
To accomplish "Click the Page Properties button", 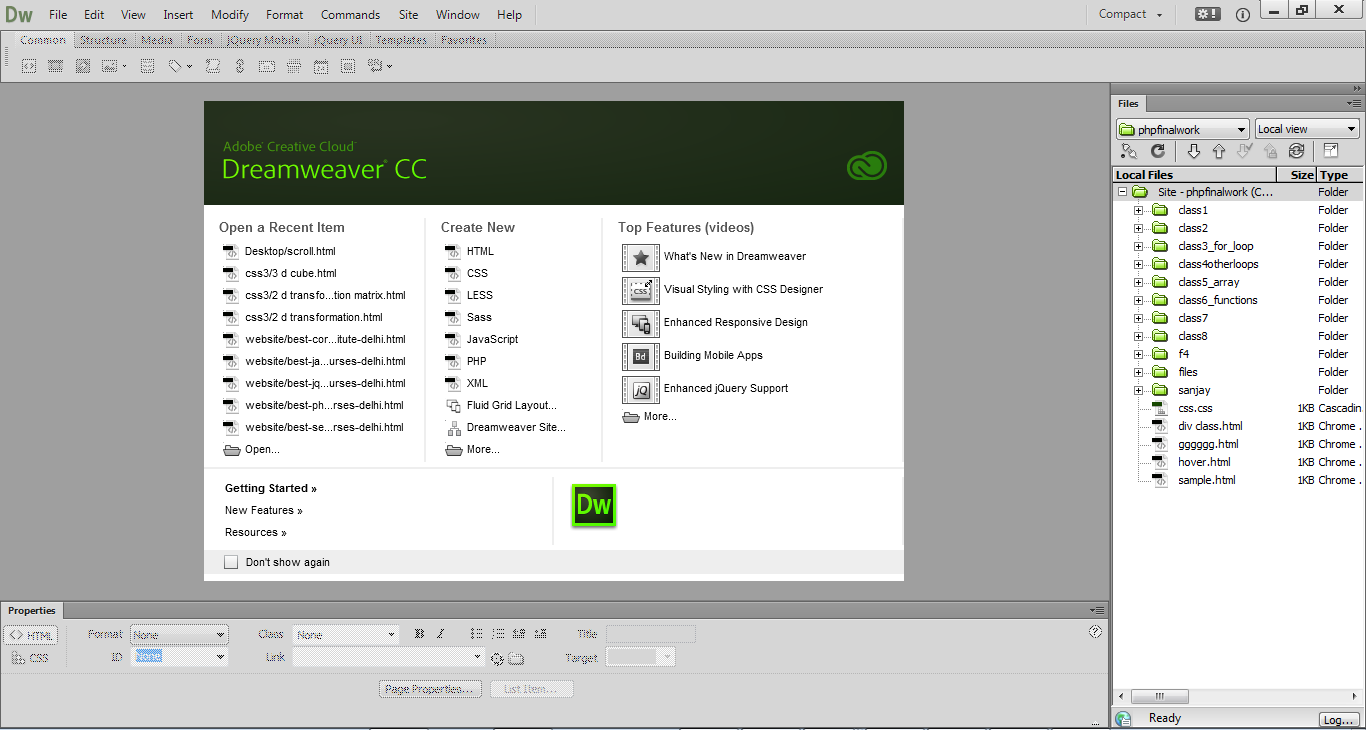I will click(x=431, y=689).
